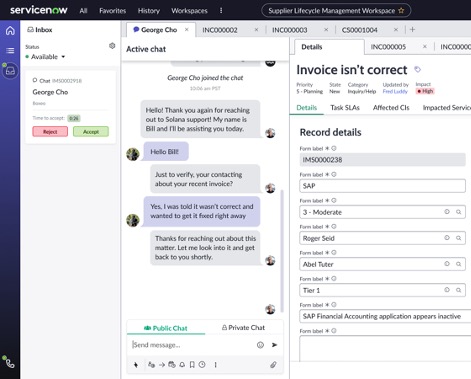The height and width of the screenshot is (379, 471).
Task: Open the Fred Luddy link
Action: (395, 91)
